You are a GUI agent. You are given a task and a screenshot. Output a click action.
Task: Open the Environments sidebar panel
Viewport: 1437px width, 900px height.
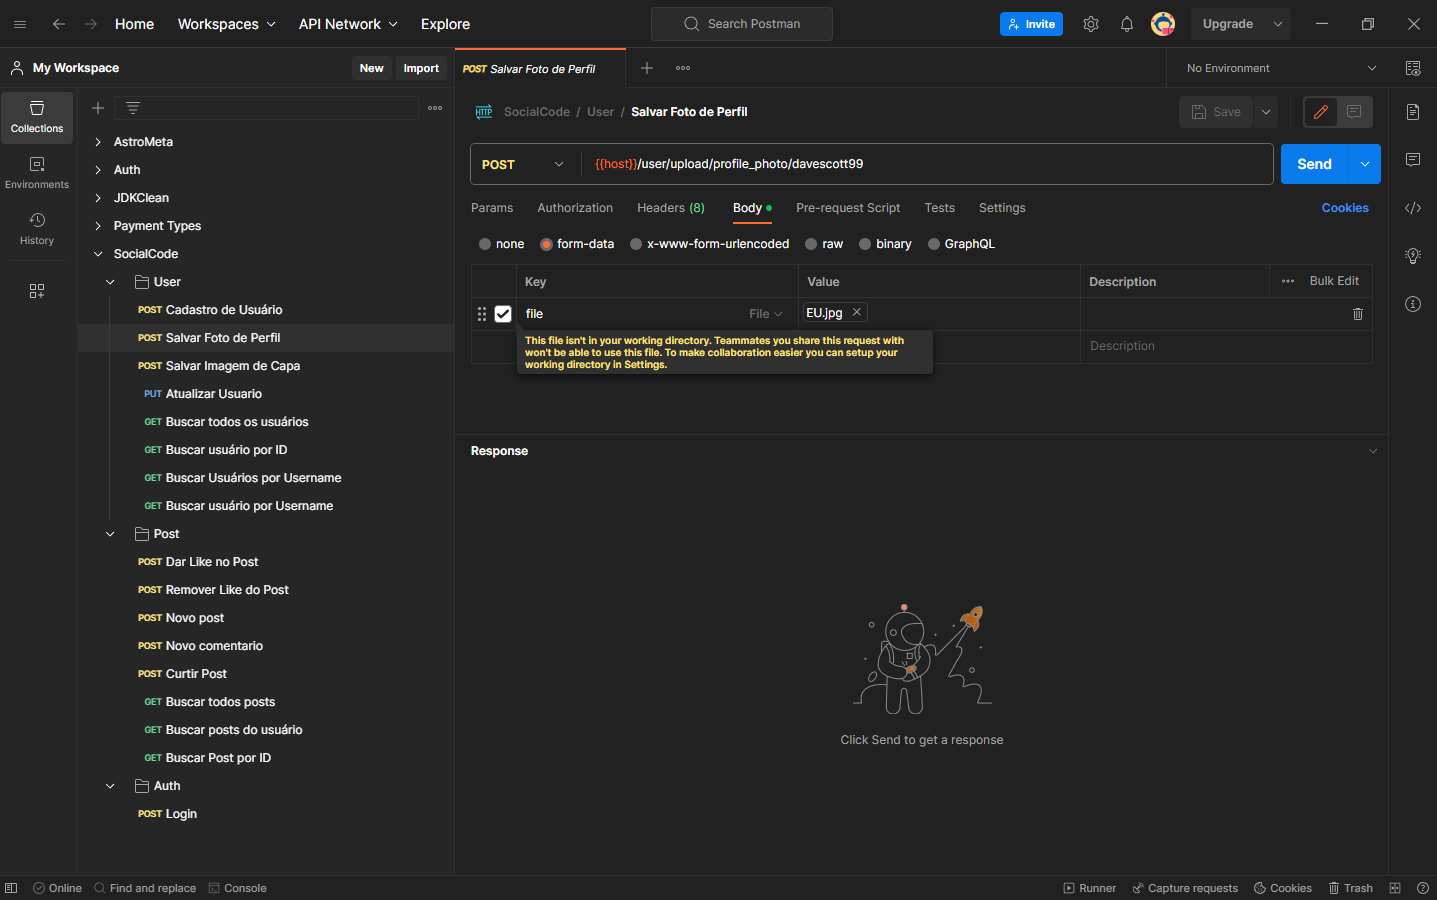pos(36,174)
